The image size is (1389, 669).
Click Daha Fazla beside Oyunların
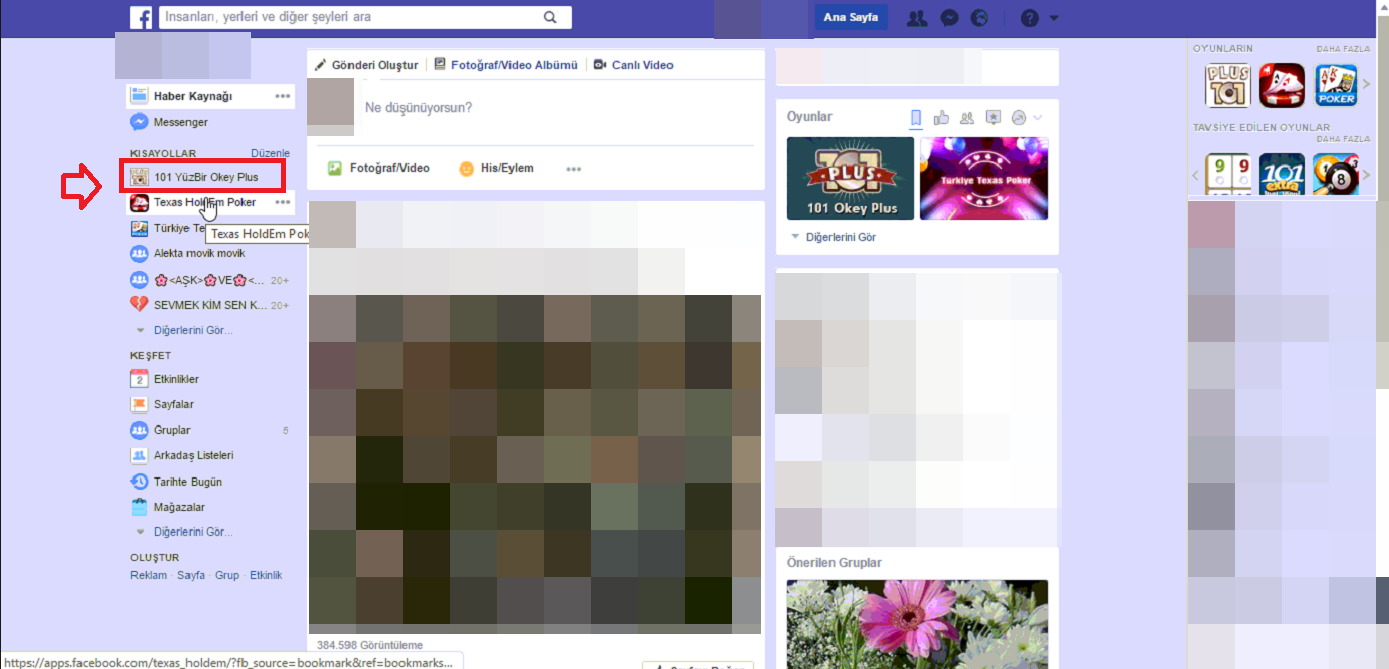click(1343, 48)
